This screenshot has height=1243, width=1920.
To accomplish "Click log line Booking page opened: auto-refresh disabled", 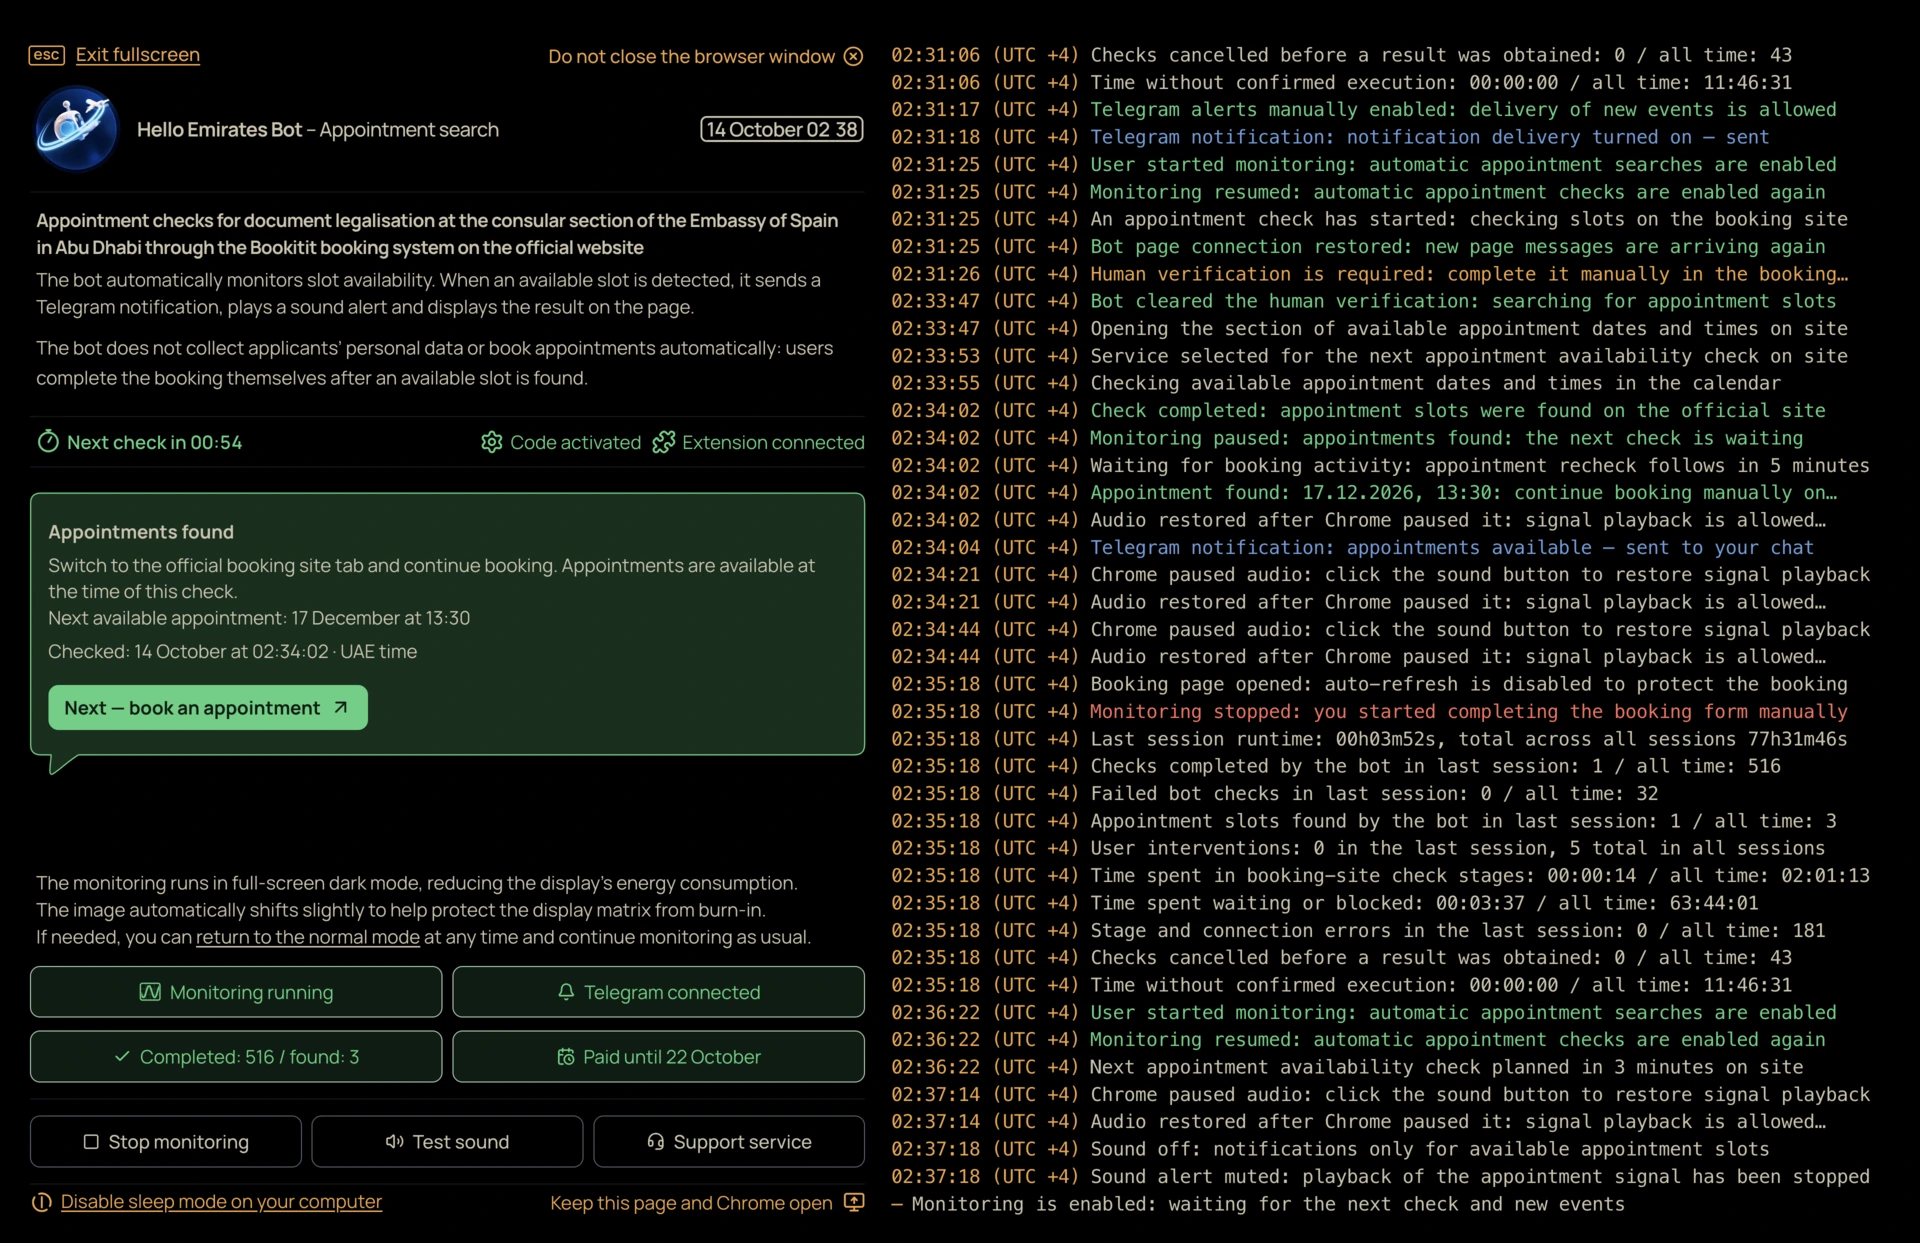I will (1369, 684).
